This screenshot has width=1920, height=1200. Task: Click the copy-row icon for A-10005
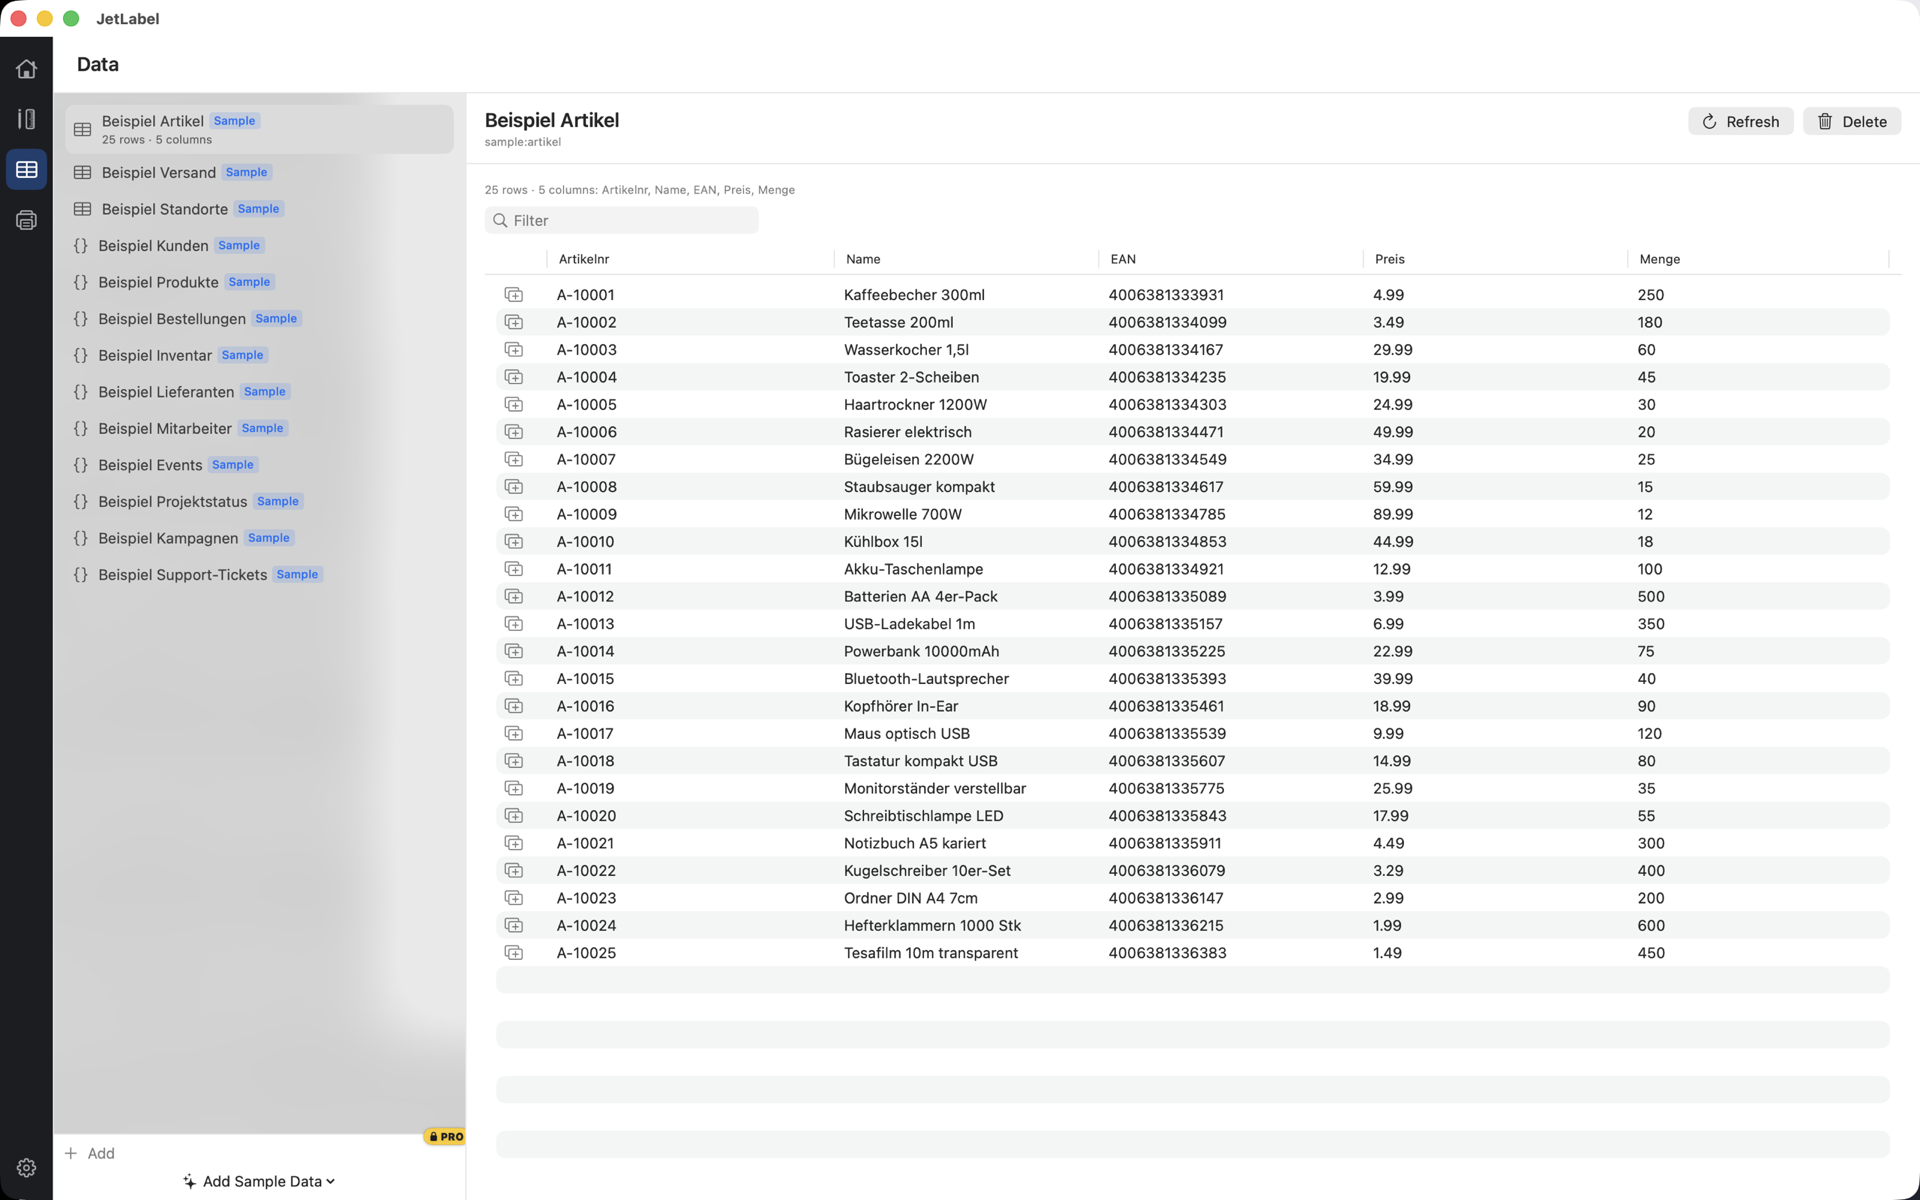(x=513, y=405)
